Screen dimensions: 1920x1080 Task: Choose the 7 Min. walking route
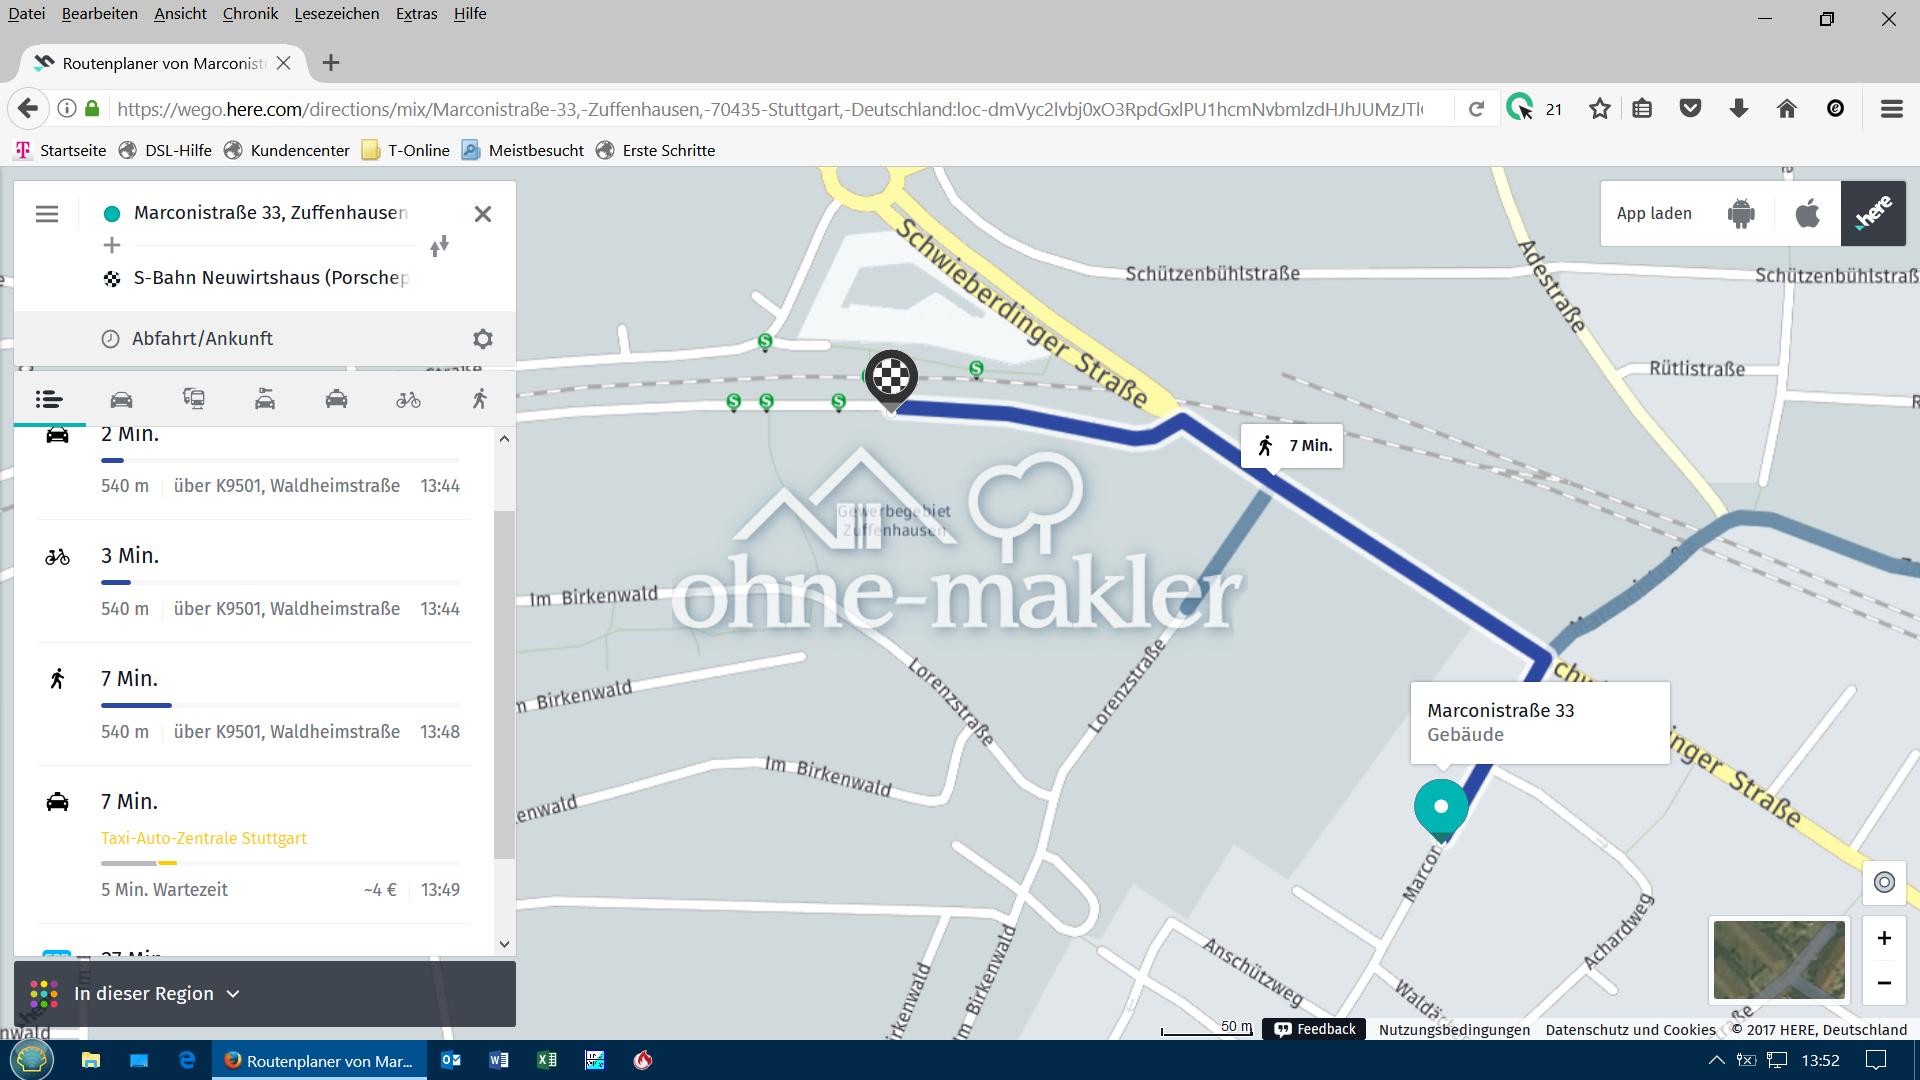coord(253,705)
